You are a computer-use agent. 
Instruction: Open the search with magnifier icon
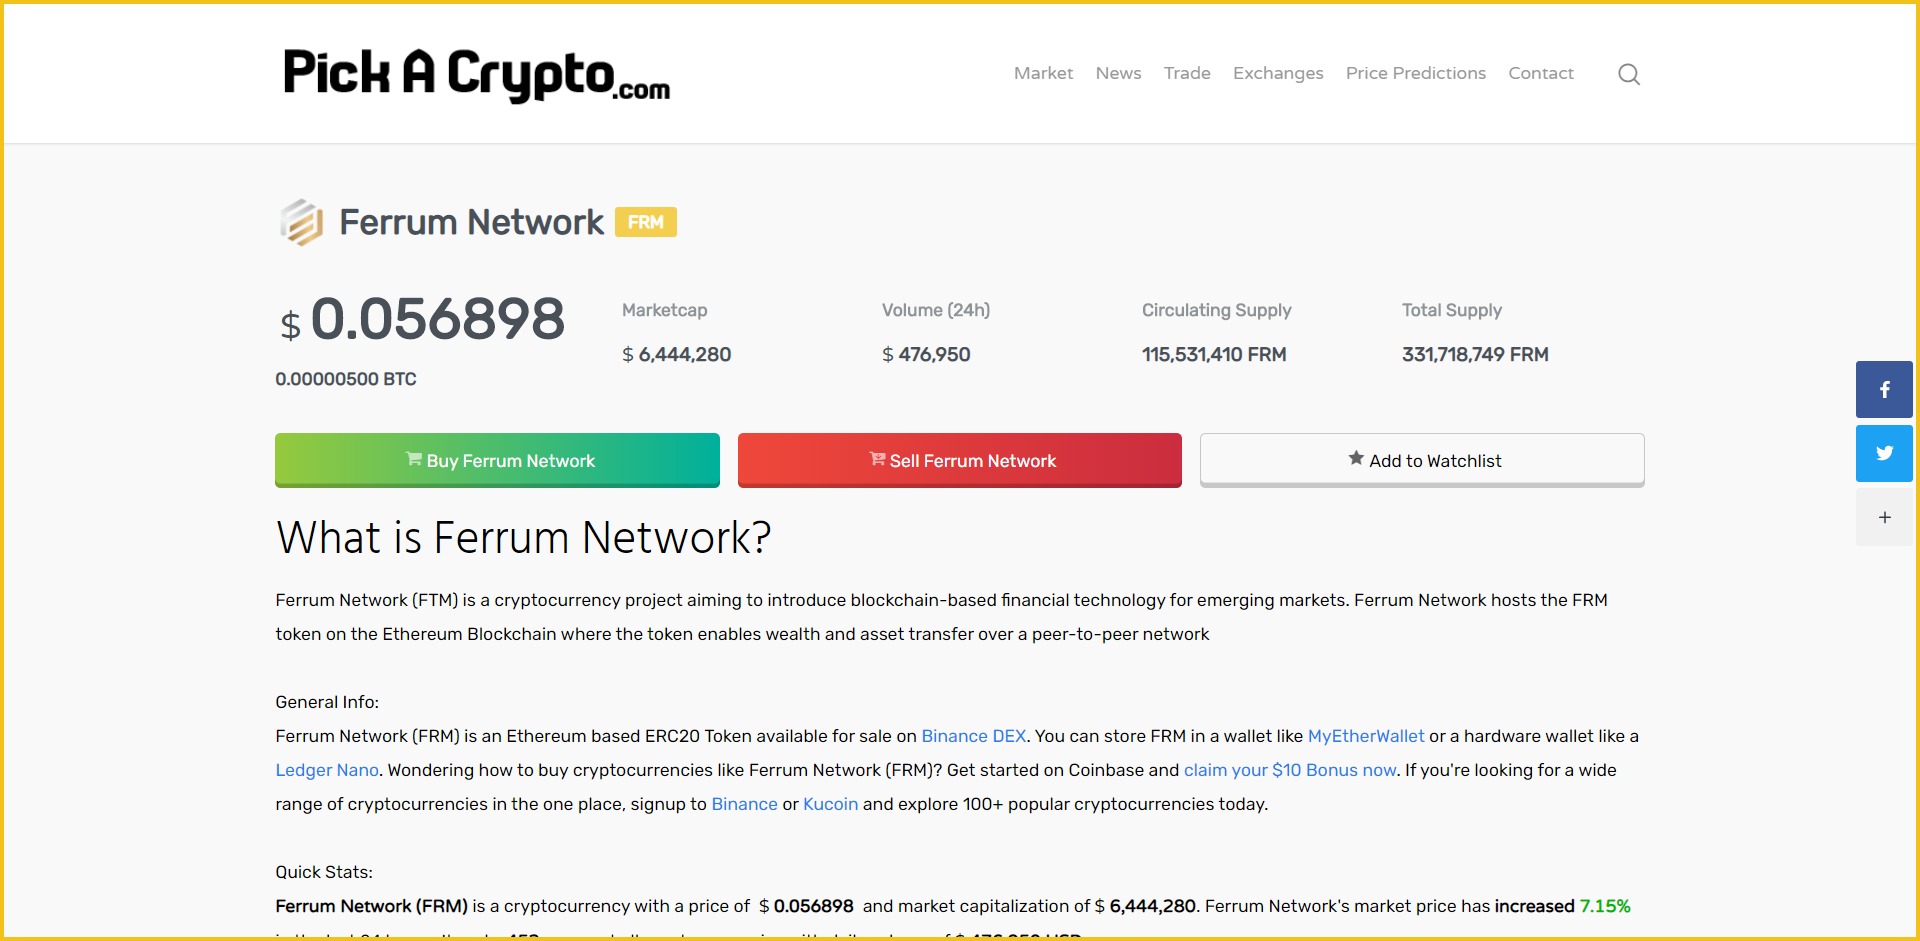click(1628, 73)
